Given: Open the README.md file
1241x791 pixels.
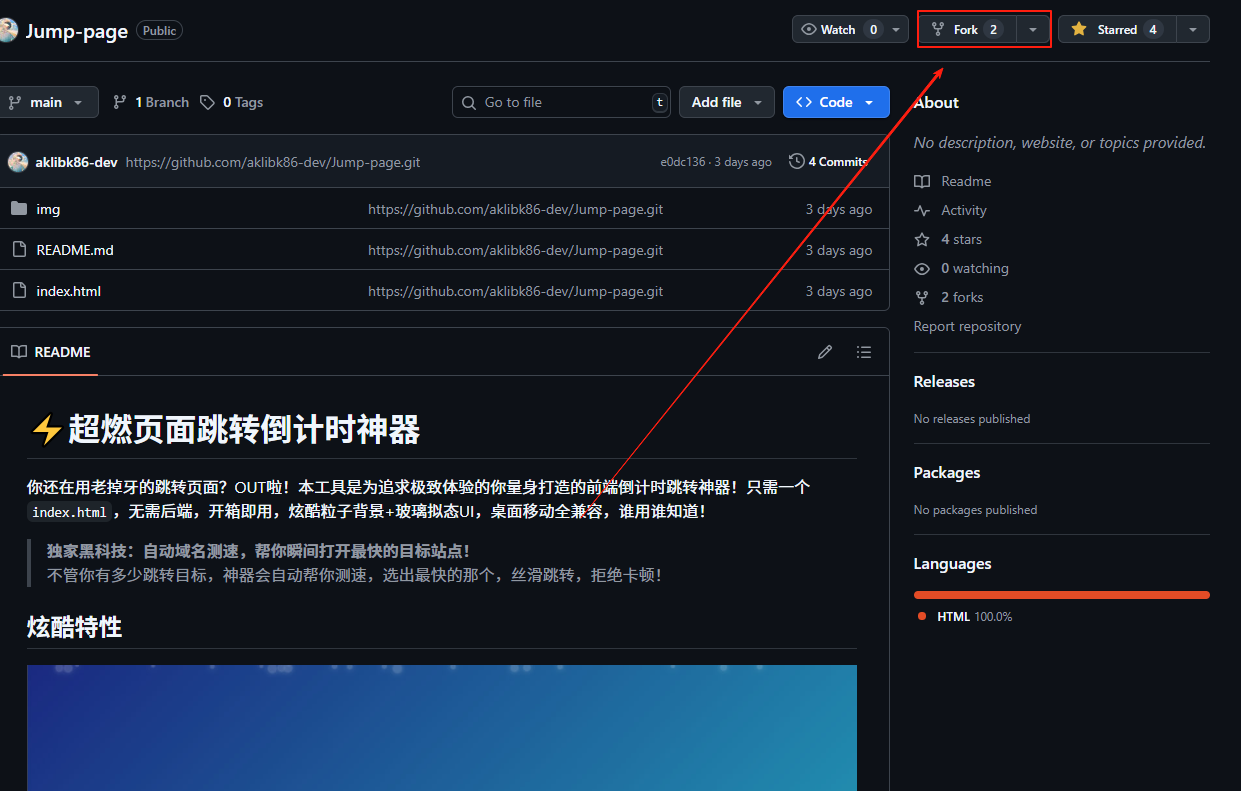Looking at the screenshot, I should (x=75, y=250).
